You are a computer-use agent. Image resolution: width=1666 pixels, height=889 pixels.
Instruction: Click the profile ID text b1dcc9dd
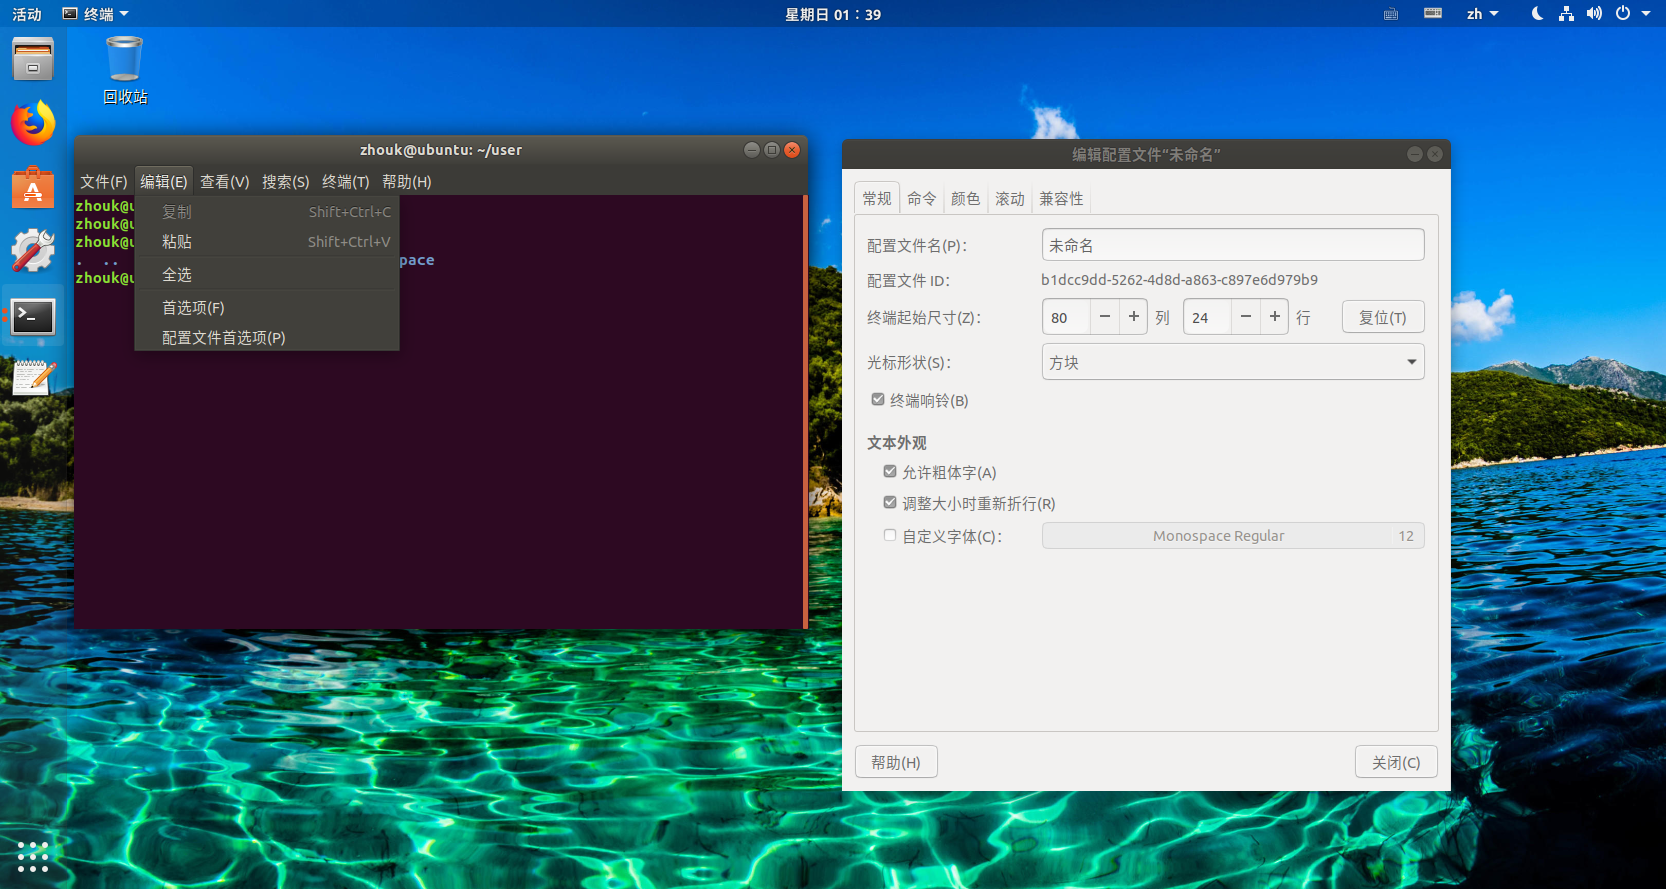pyautogui.click(x=1180, y=280)
